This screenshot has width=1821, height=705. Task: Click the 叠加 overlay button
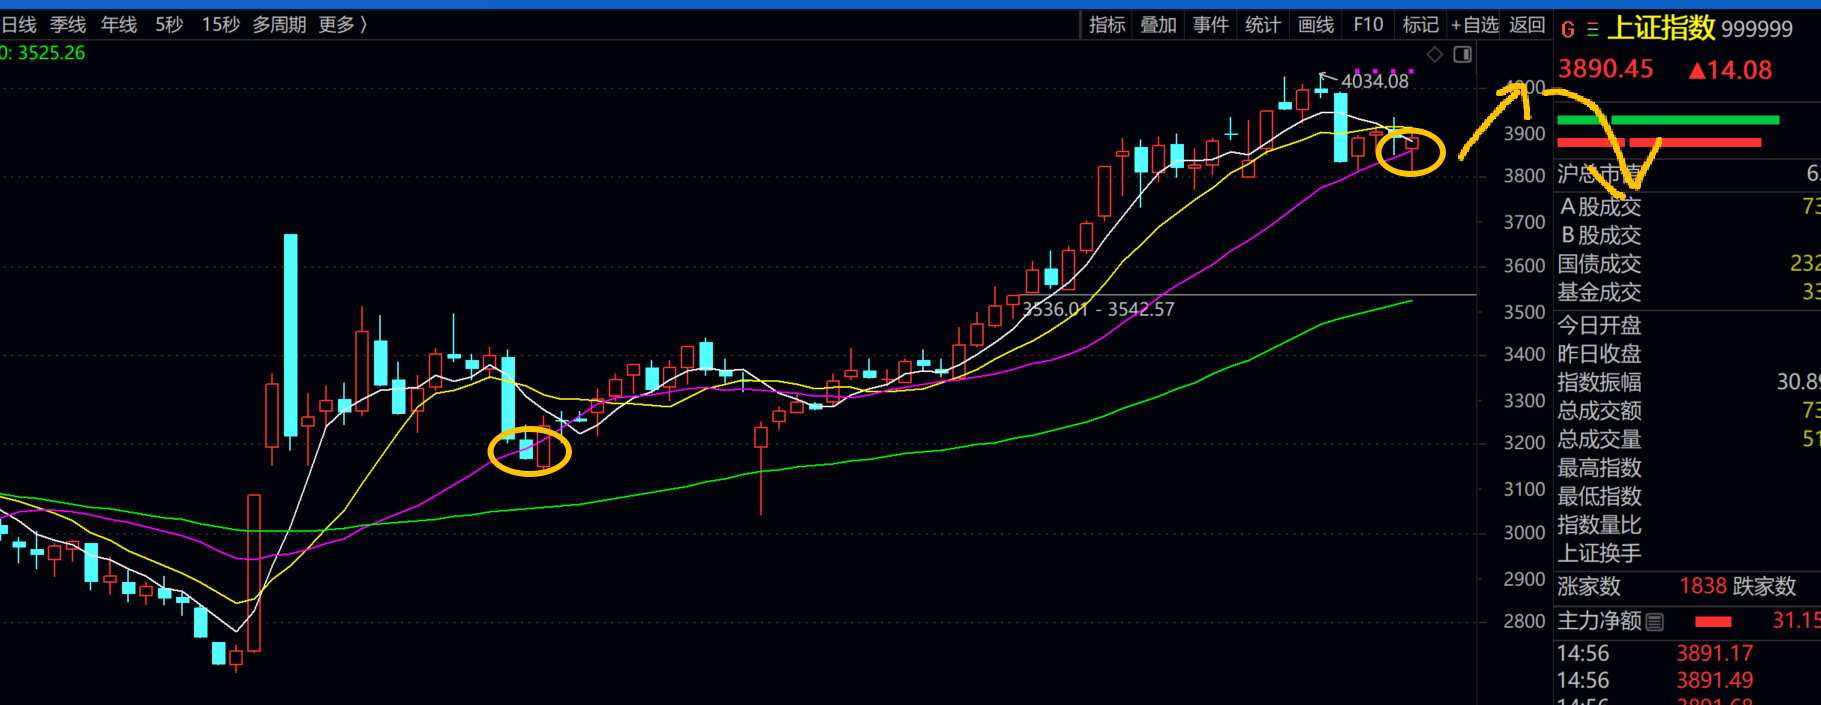[x=1159, y=25]
